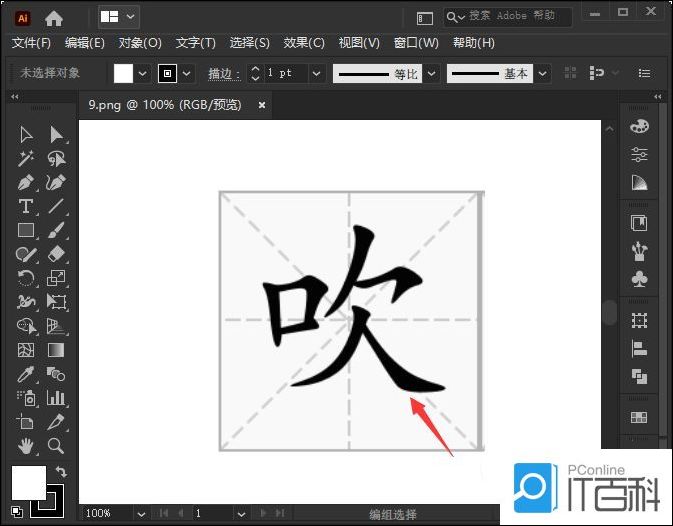The width and height of the screenshot is (673, 526).
Task: Select the Eraser tool
Action: tap(56, 254)
